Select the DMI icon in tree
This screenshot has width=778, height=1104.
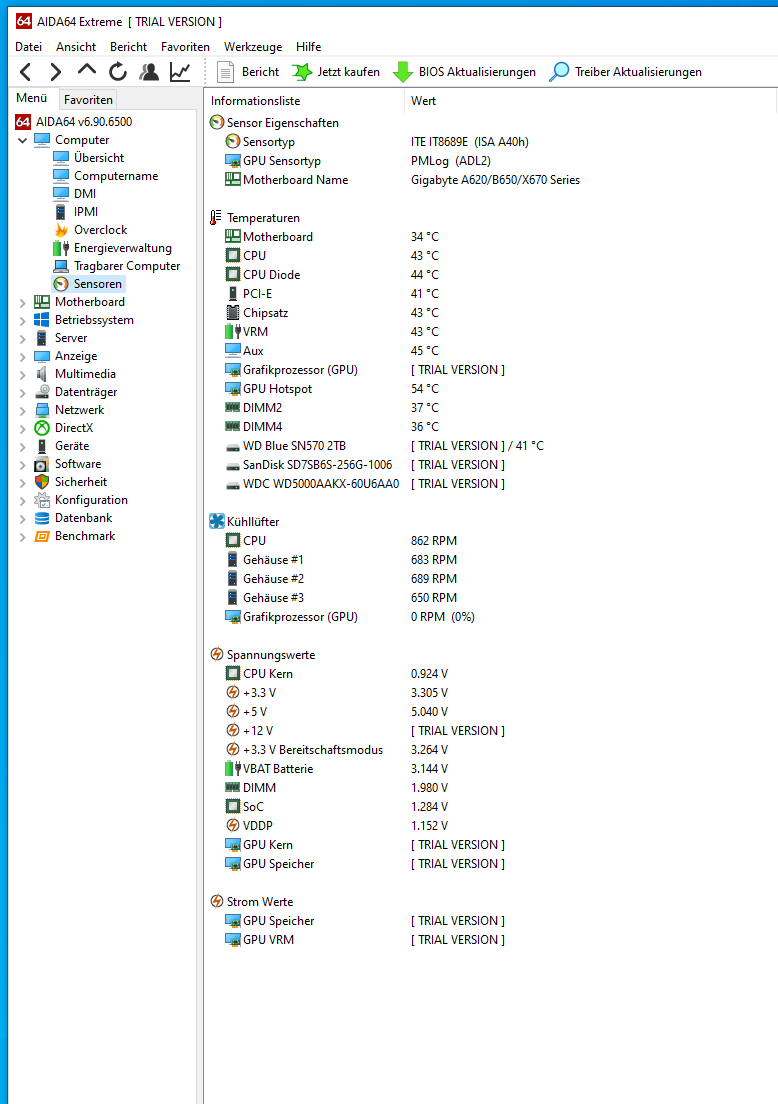click(x=61, y=194)
